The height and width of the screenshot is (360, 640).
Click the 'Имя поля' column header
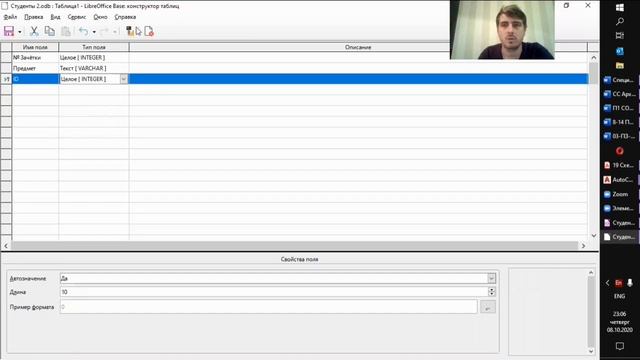(x=35, y=47)
